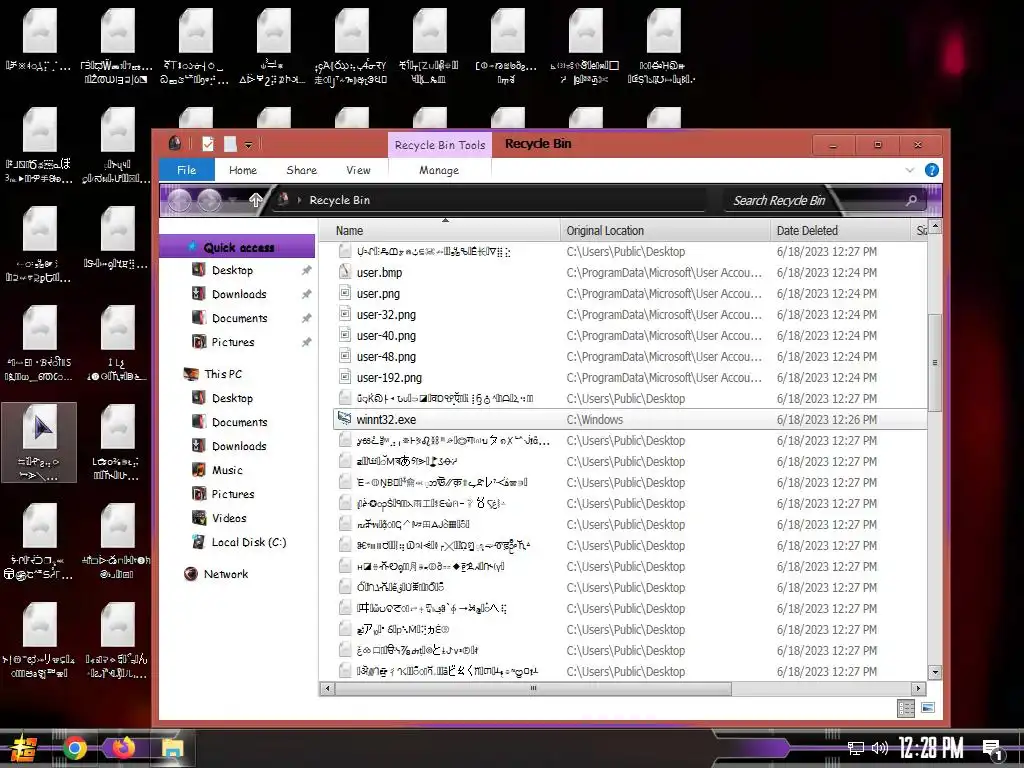Click horizontal scrollbar right arrow
1024x768 pixels.
pos(918,688)
